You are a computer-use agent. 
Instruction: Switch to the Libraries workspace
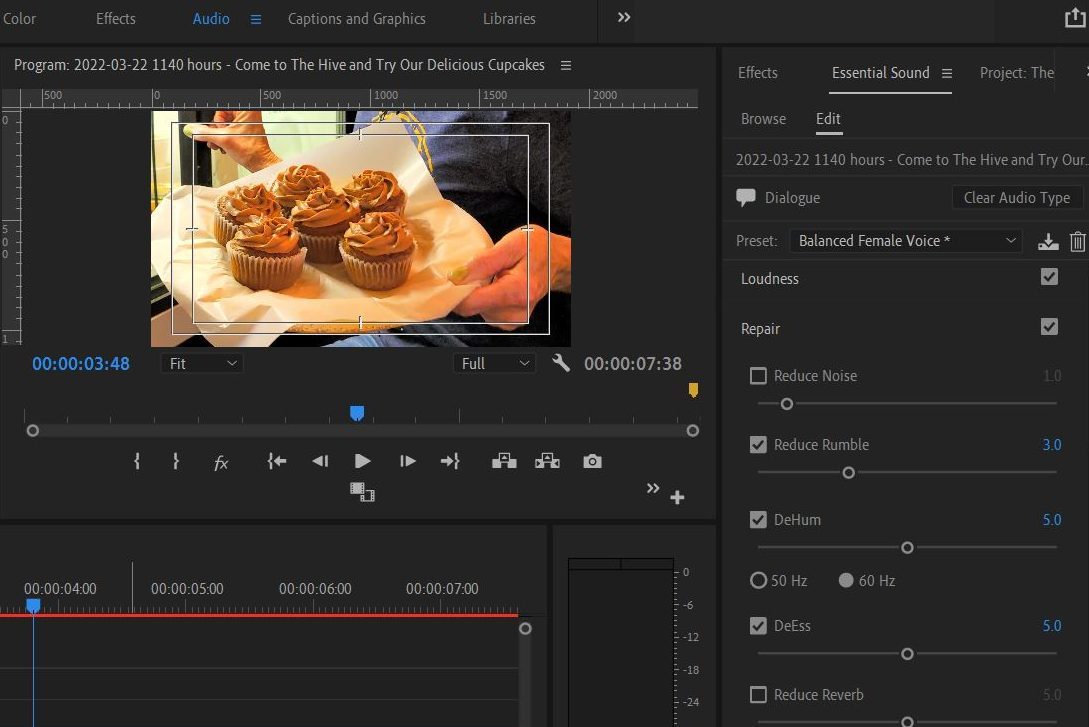509,19
